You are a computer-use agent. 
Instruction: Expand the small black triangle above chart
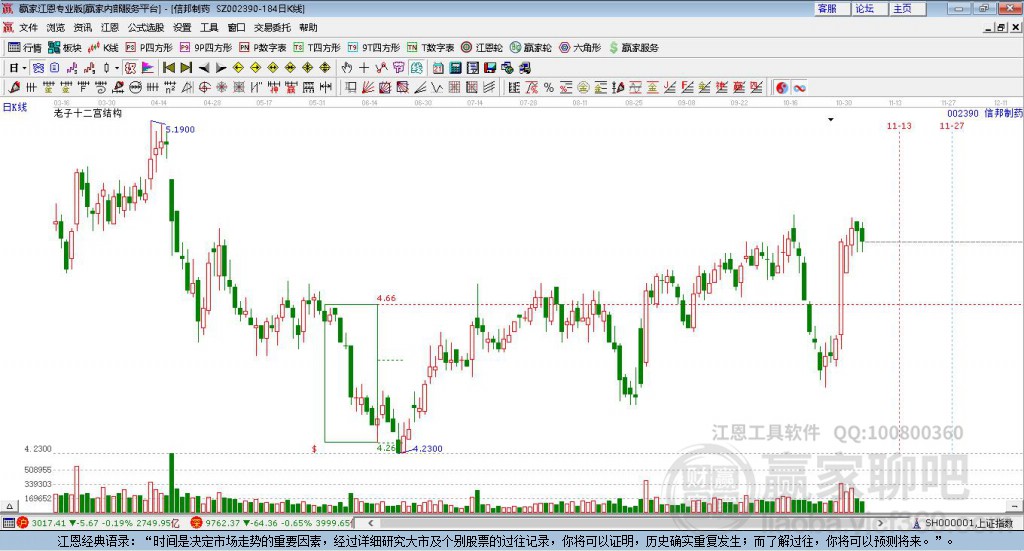[x=831, y=119]
